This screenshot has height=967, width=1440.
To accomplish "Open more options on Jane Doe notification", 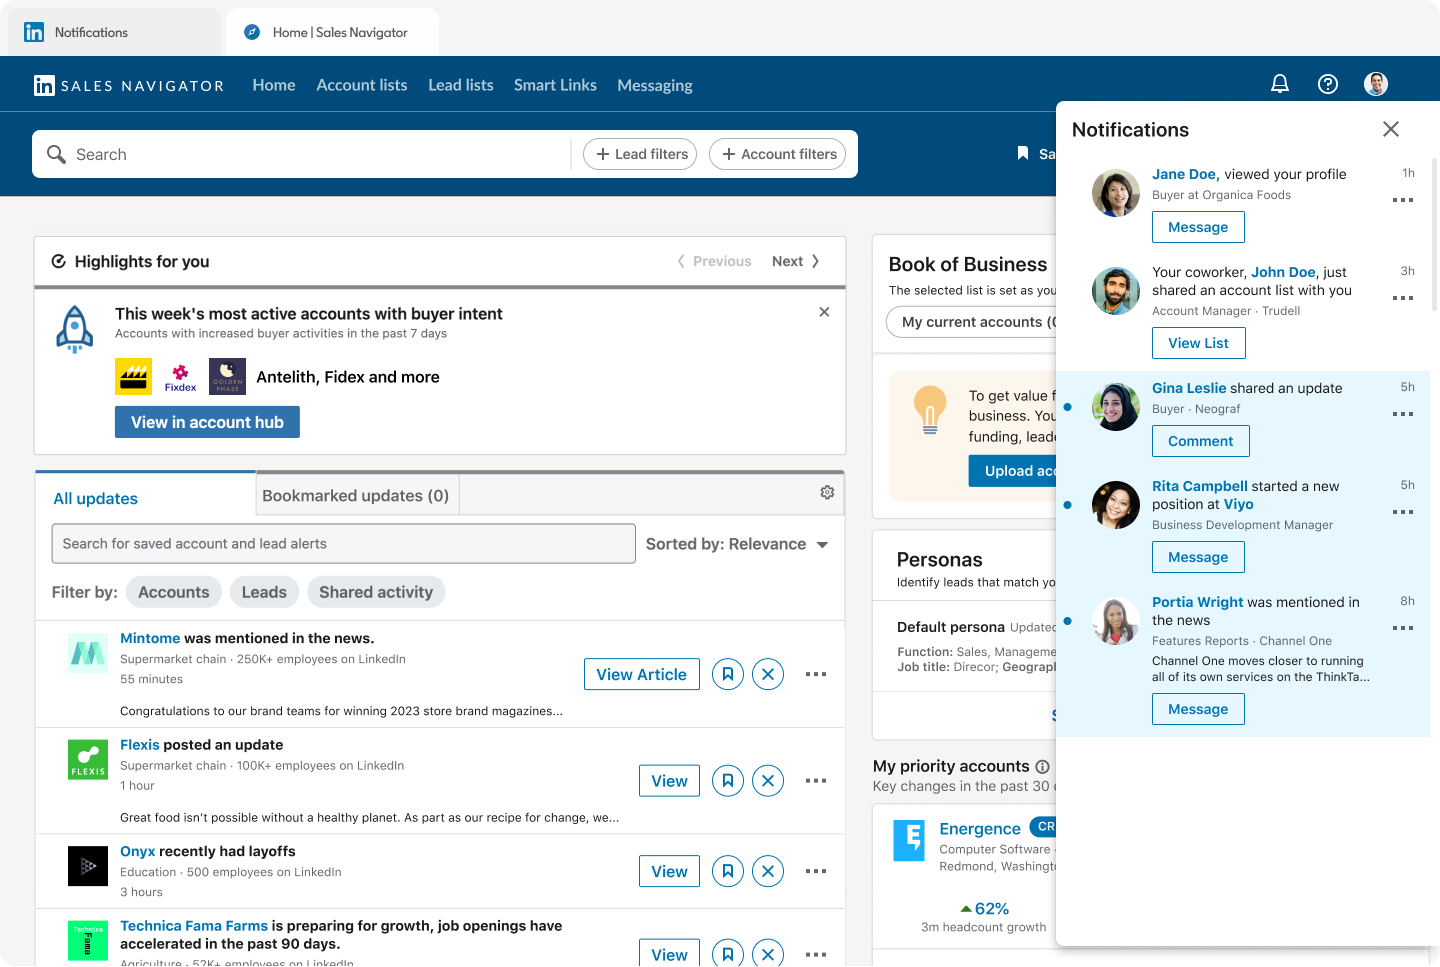I will (1403, 200).
